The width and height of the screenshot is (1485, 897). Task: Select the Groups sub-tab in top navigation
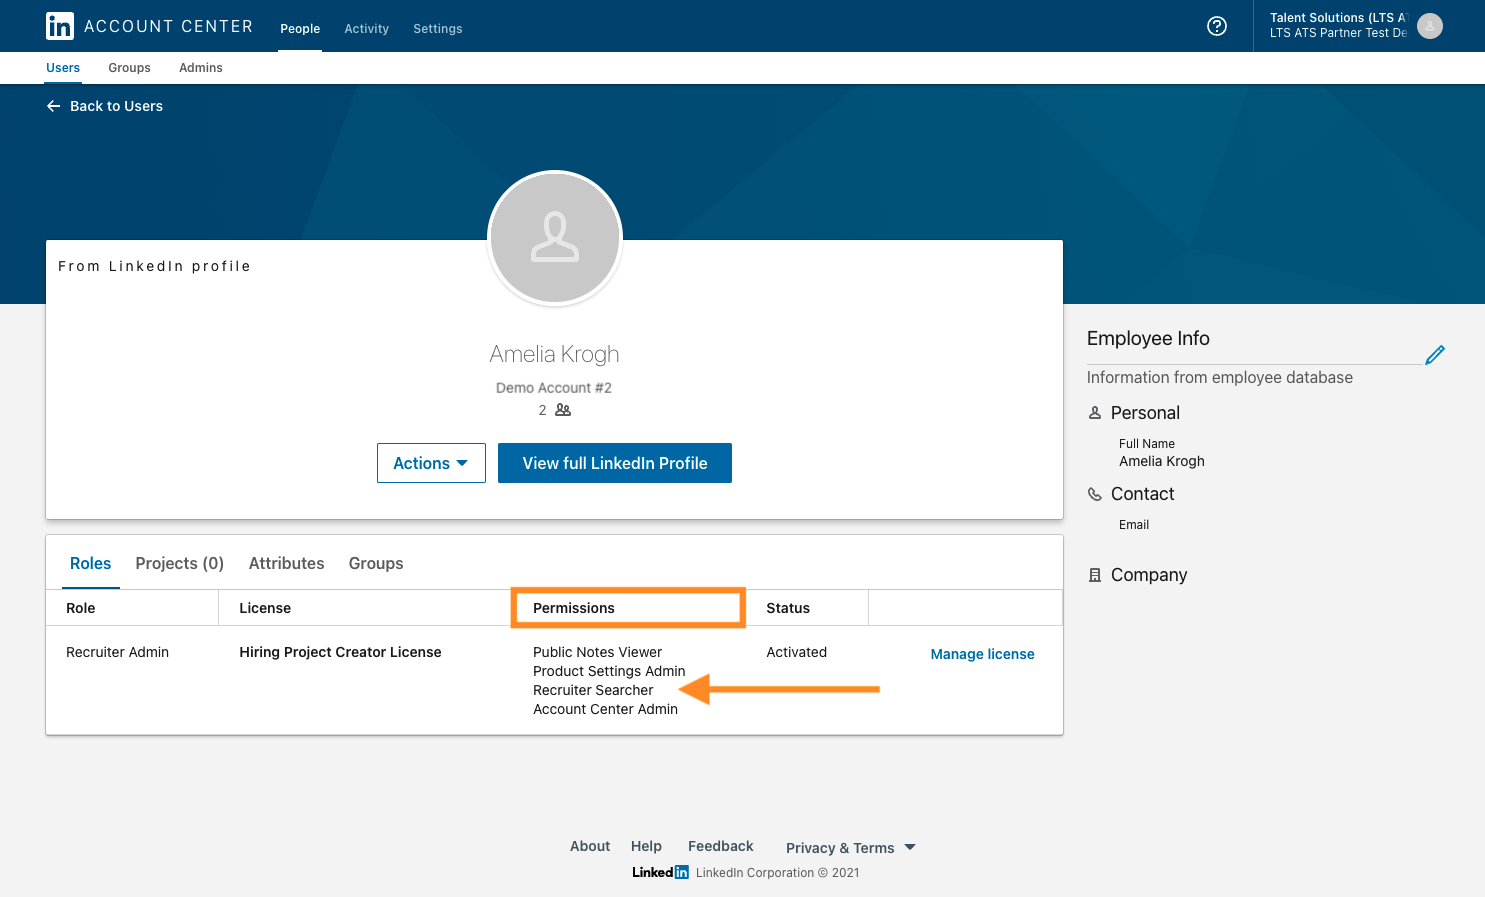[129, 68]
